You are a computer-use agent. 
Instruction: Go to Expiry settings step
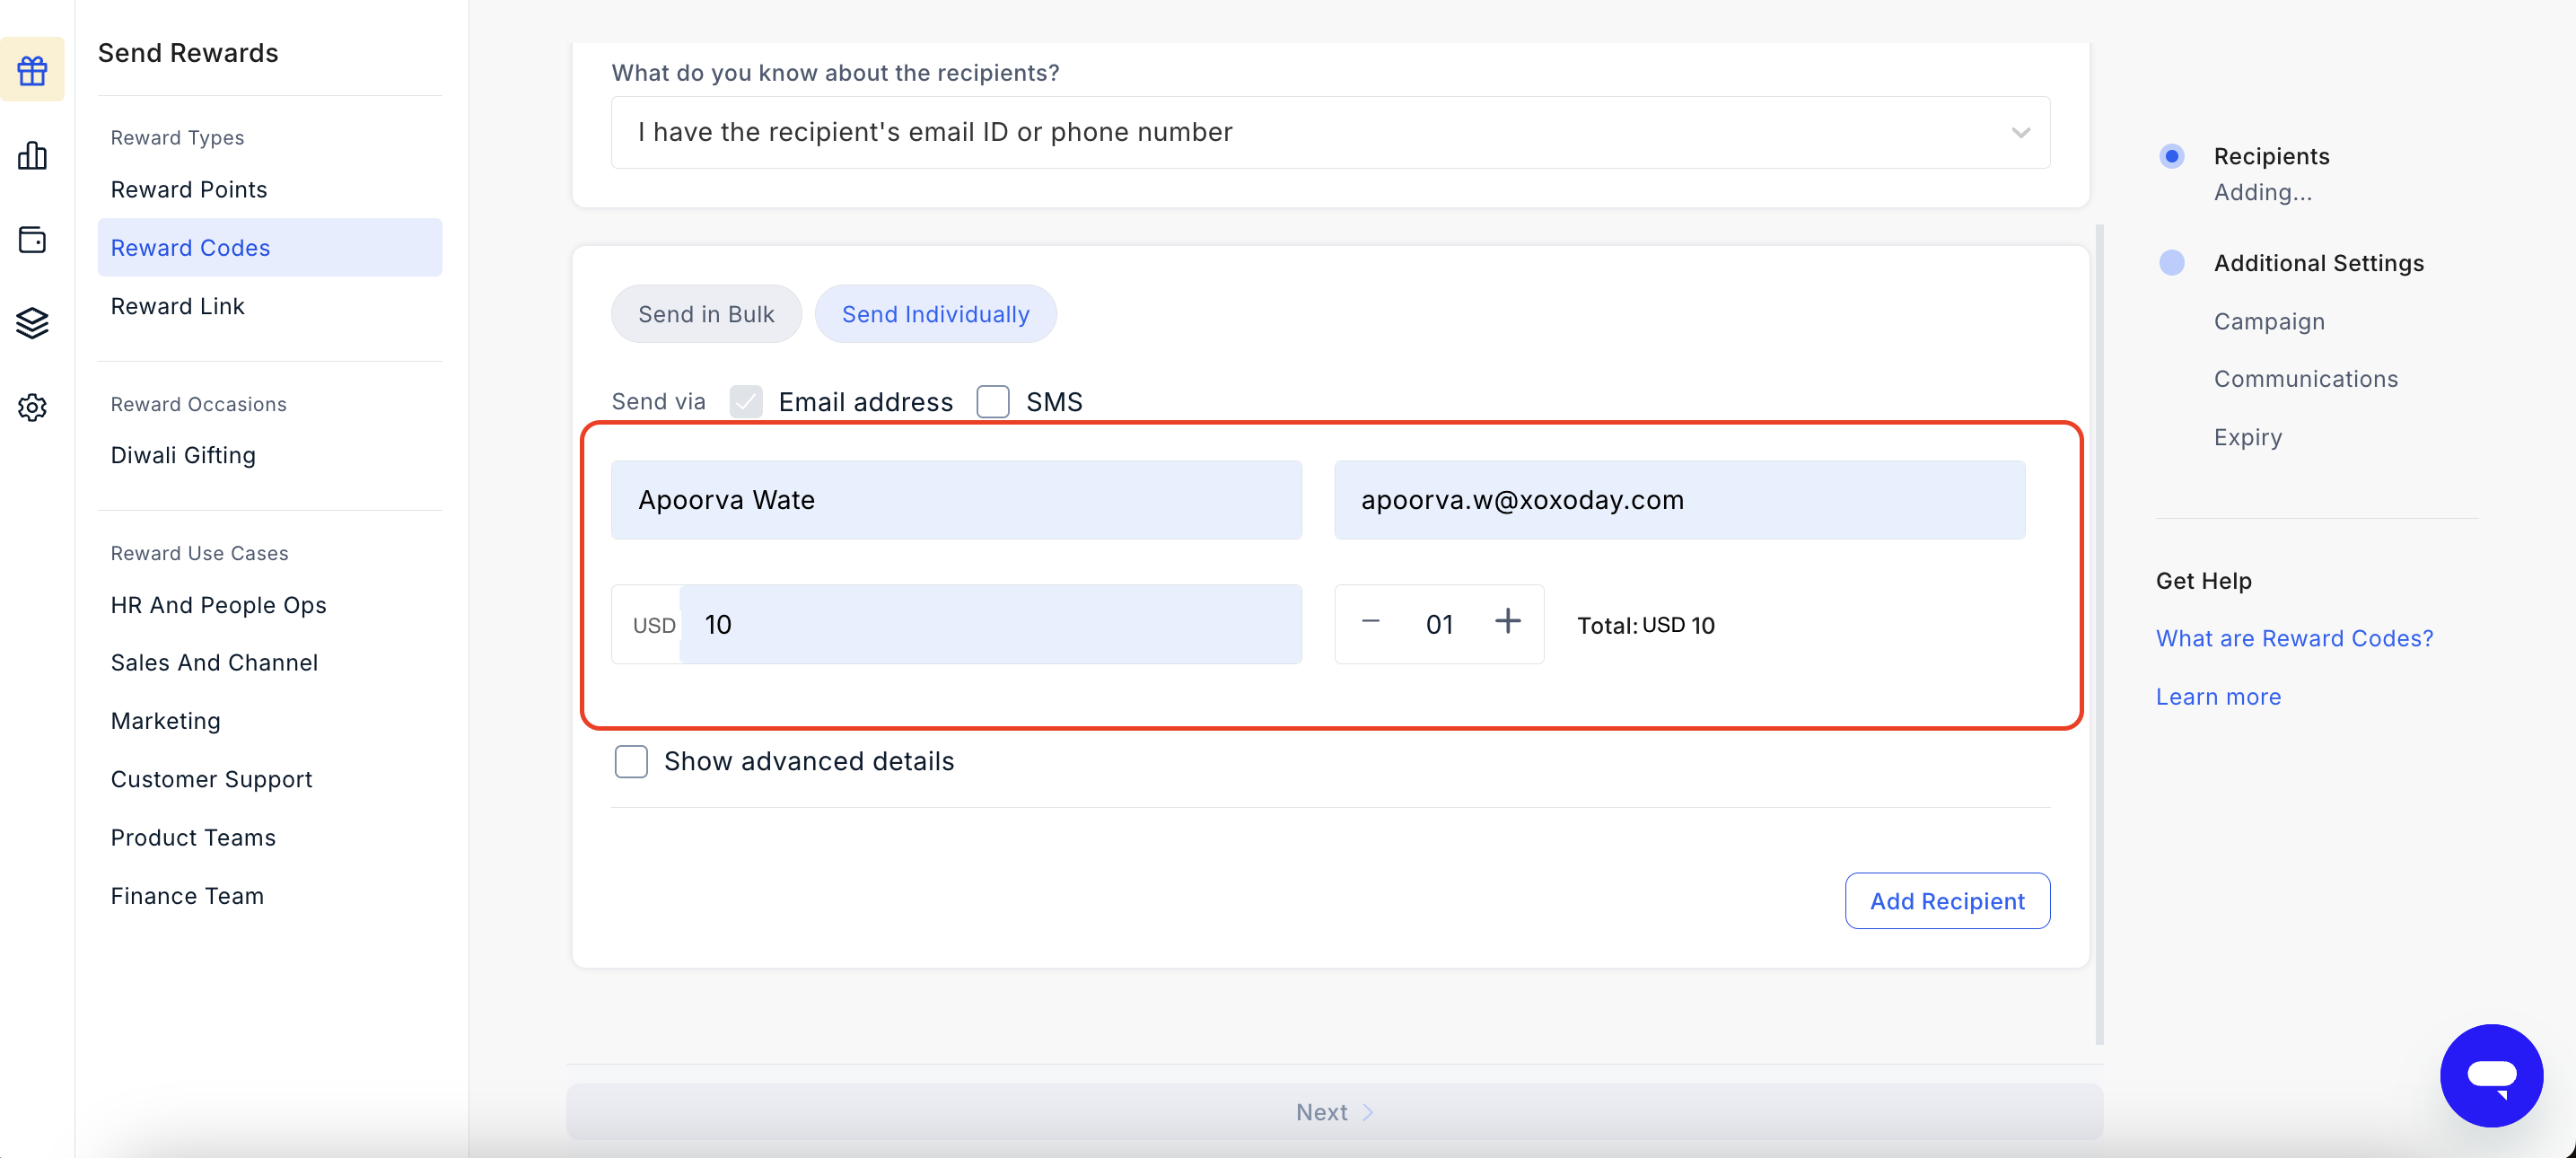2247,437
